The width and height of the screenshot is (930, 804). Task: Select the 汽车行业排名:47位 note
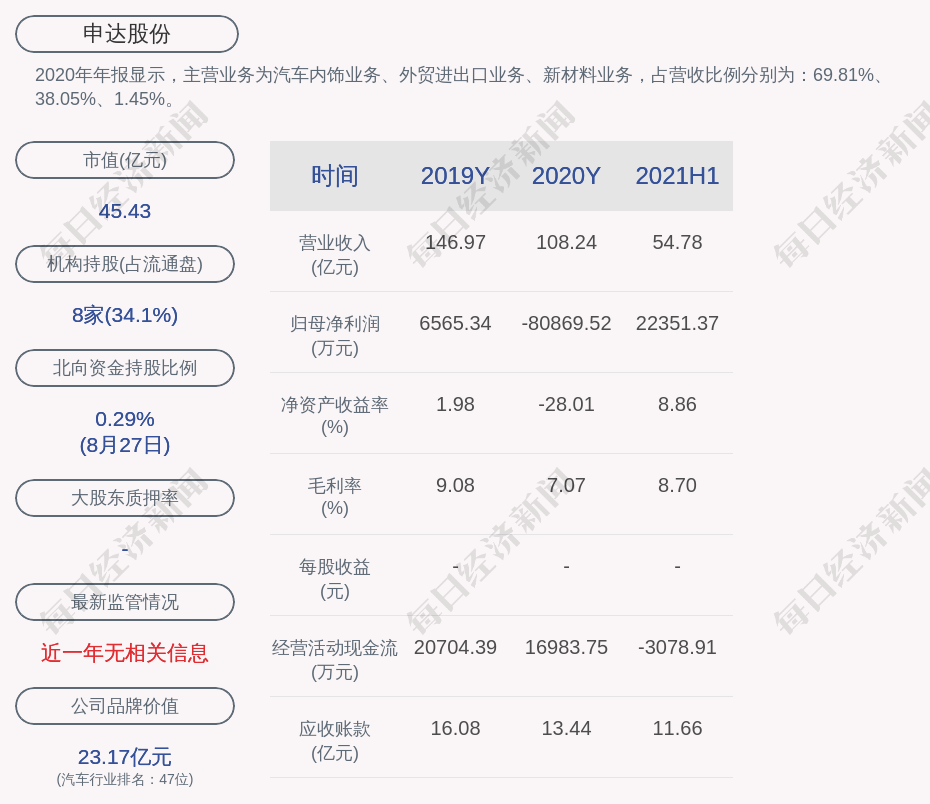(125, 779)
